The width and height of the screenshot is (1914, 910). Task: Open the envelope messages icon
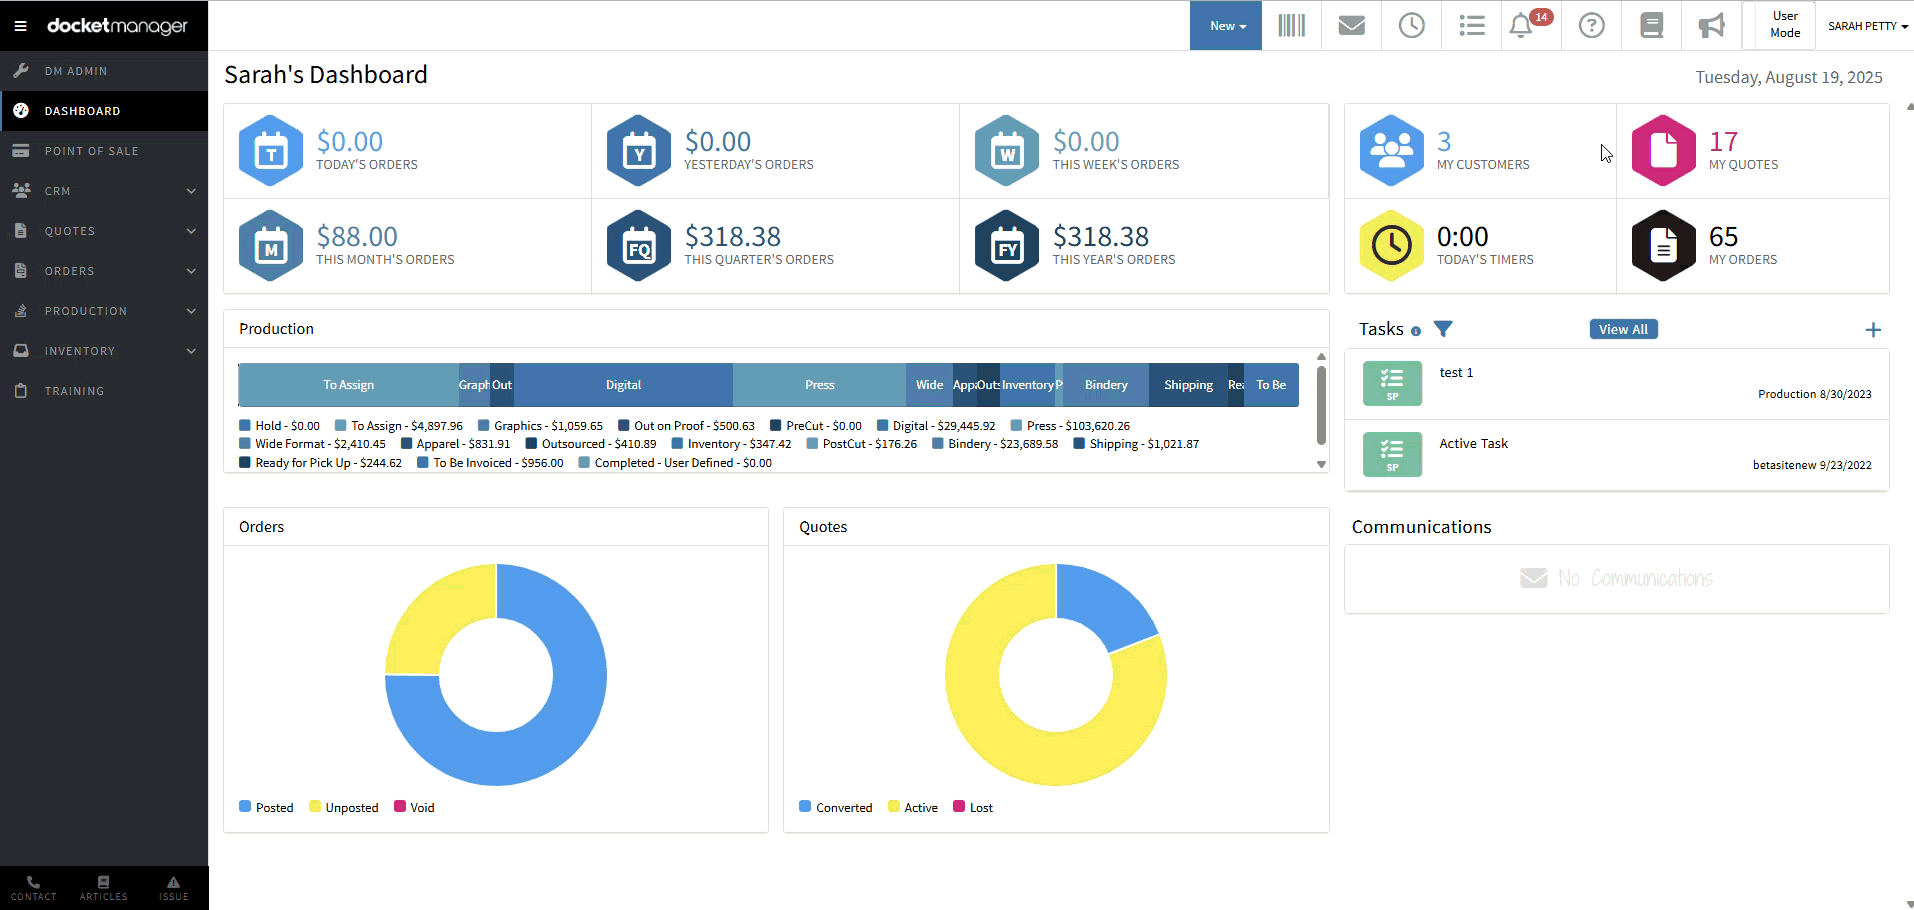(x=1351, y=26)
